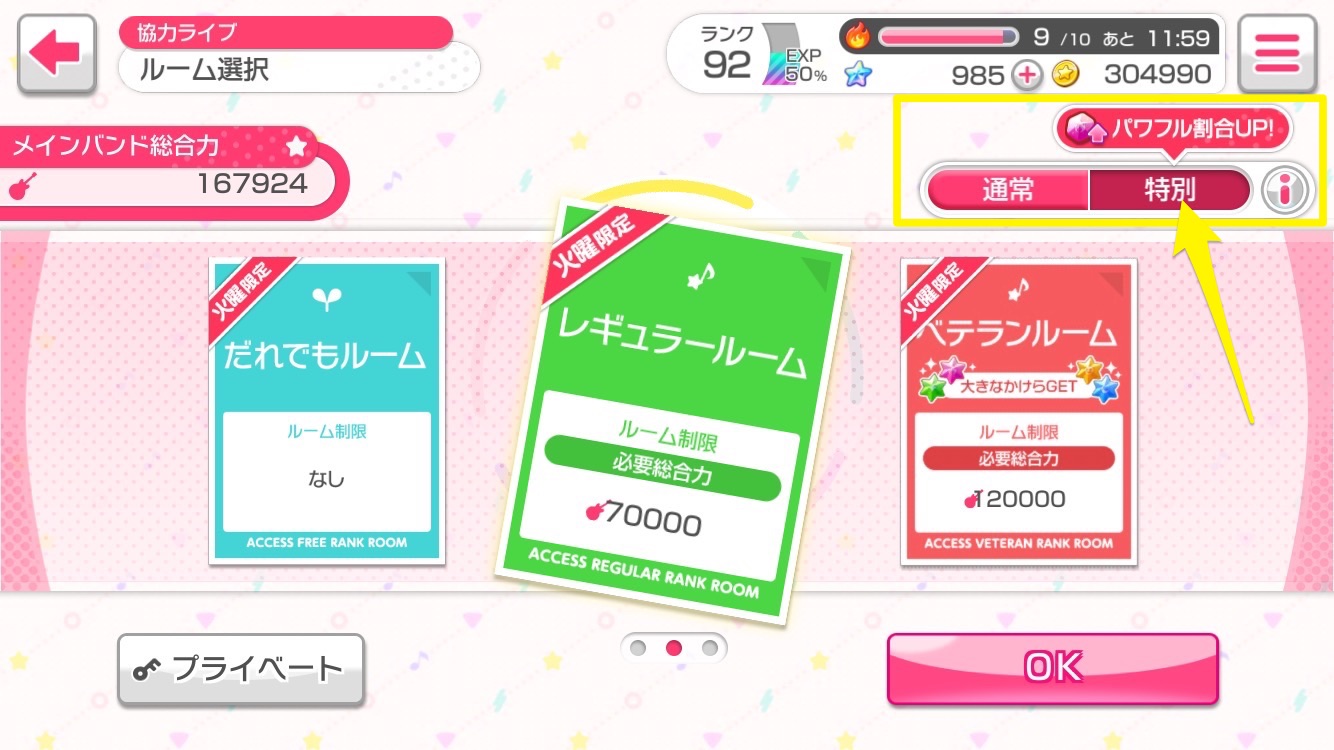Select the だれでもルーム card
1334x750 pixels.
point(327,410)
